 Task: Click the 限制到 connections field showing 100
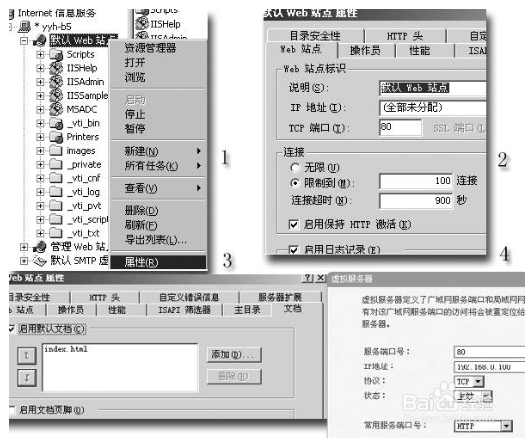point(416,181)
